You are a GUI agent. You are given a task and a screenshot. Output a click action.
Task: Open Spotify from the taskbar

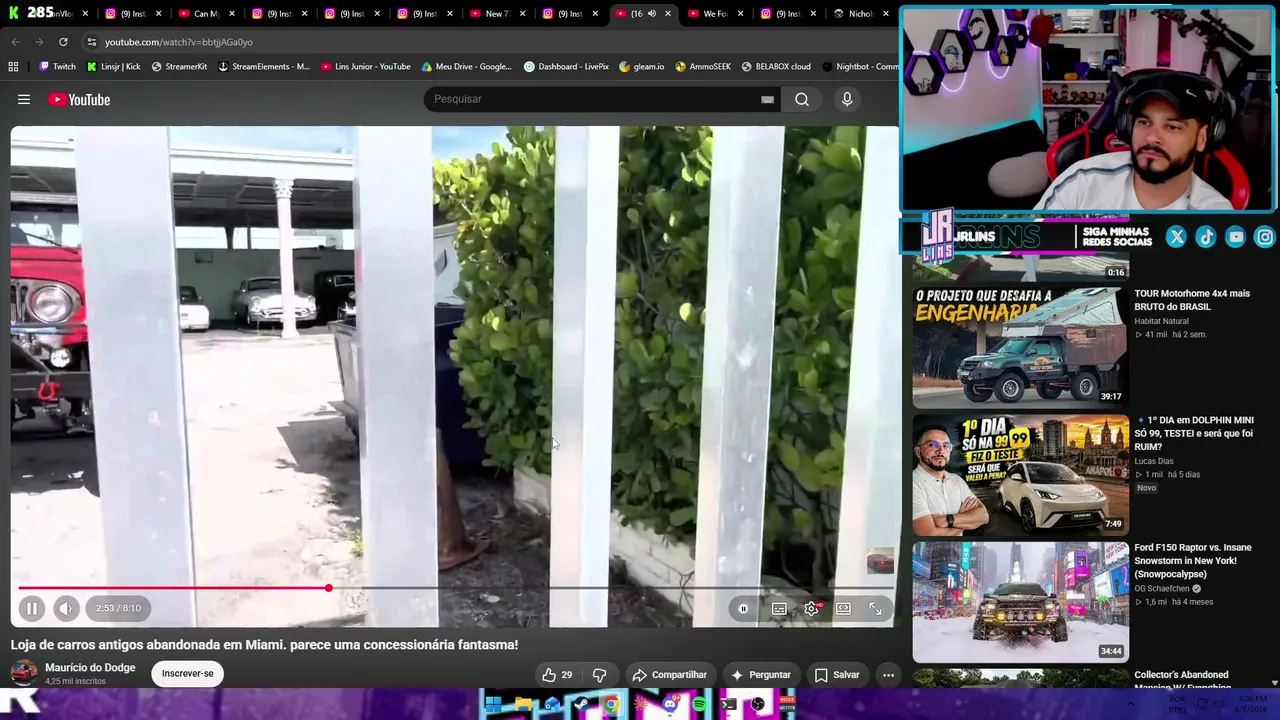click(x=699, y=704)
